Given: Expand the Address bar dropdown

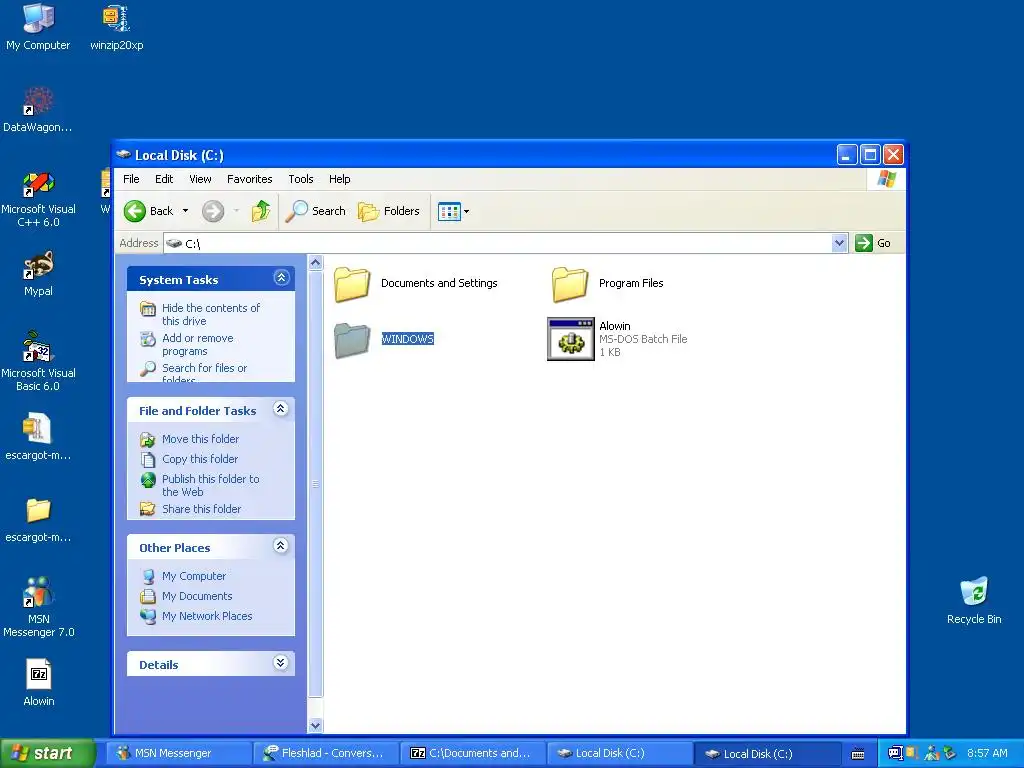Looking at the screenshot, I should pos(839,243).
